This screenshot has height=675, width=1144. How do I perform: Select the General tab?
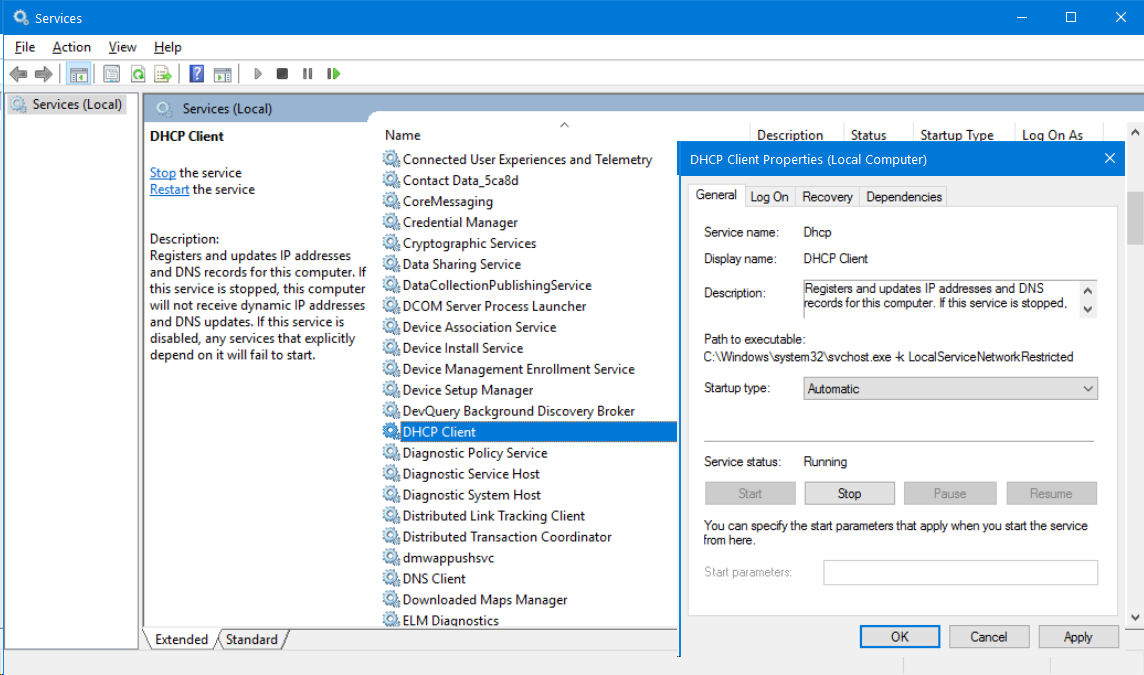pyautogui.click(x=716, y=195)
